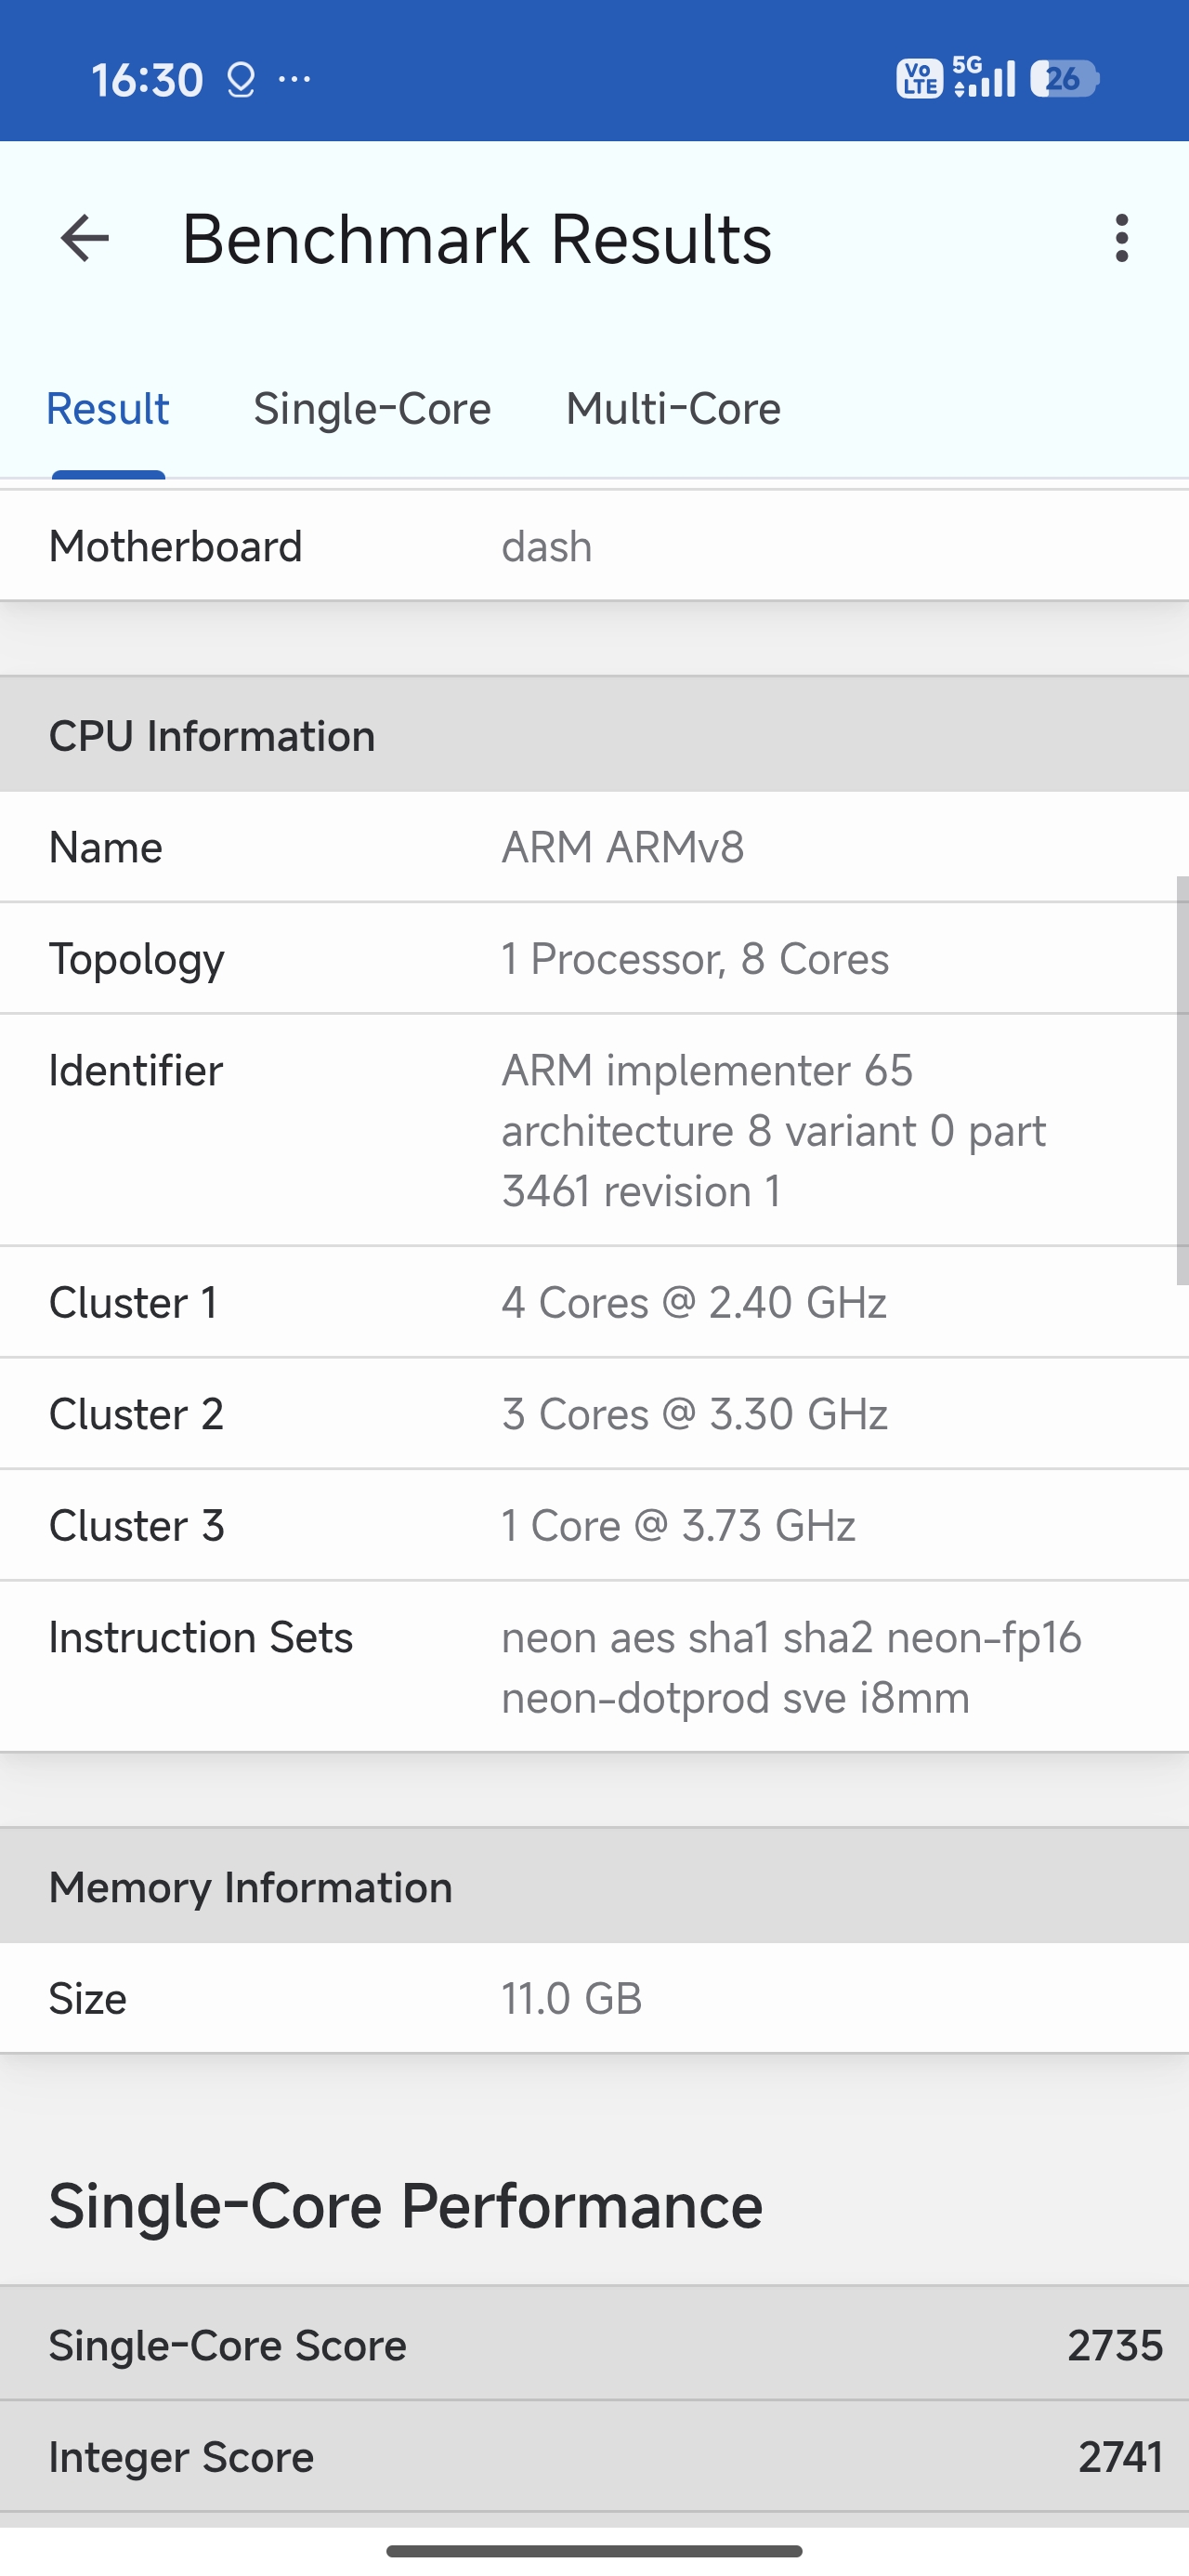This screenshot has width=1189, height=2576.
Task: Tap the status bar notification dots
Action: [294, 79]
